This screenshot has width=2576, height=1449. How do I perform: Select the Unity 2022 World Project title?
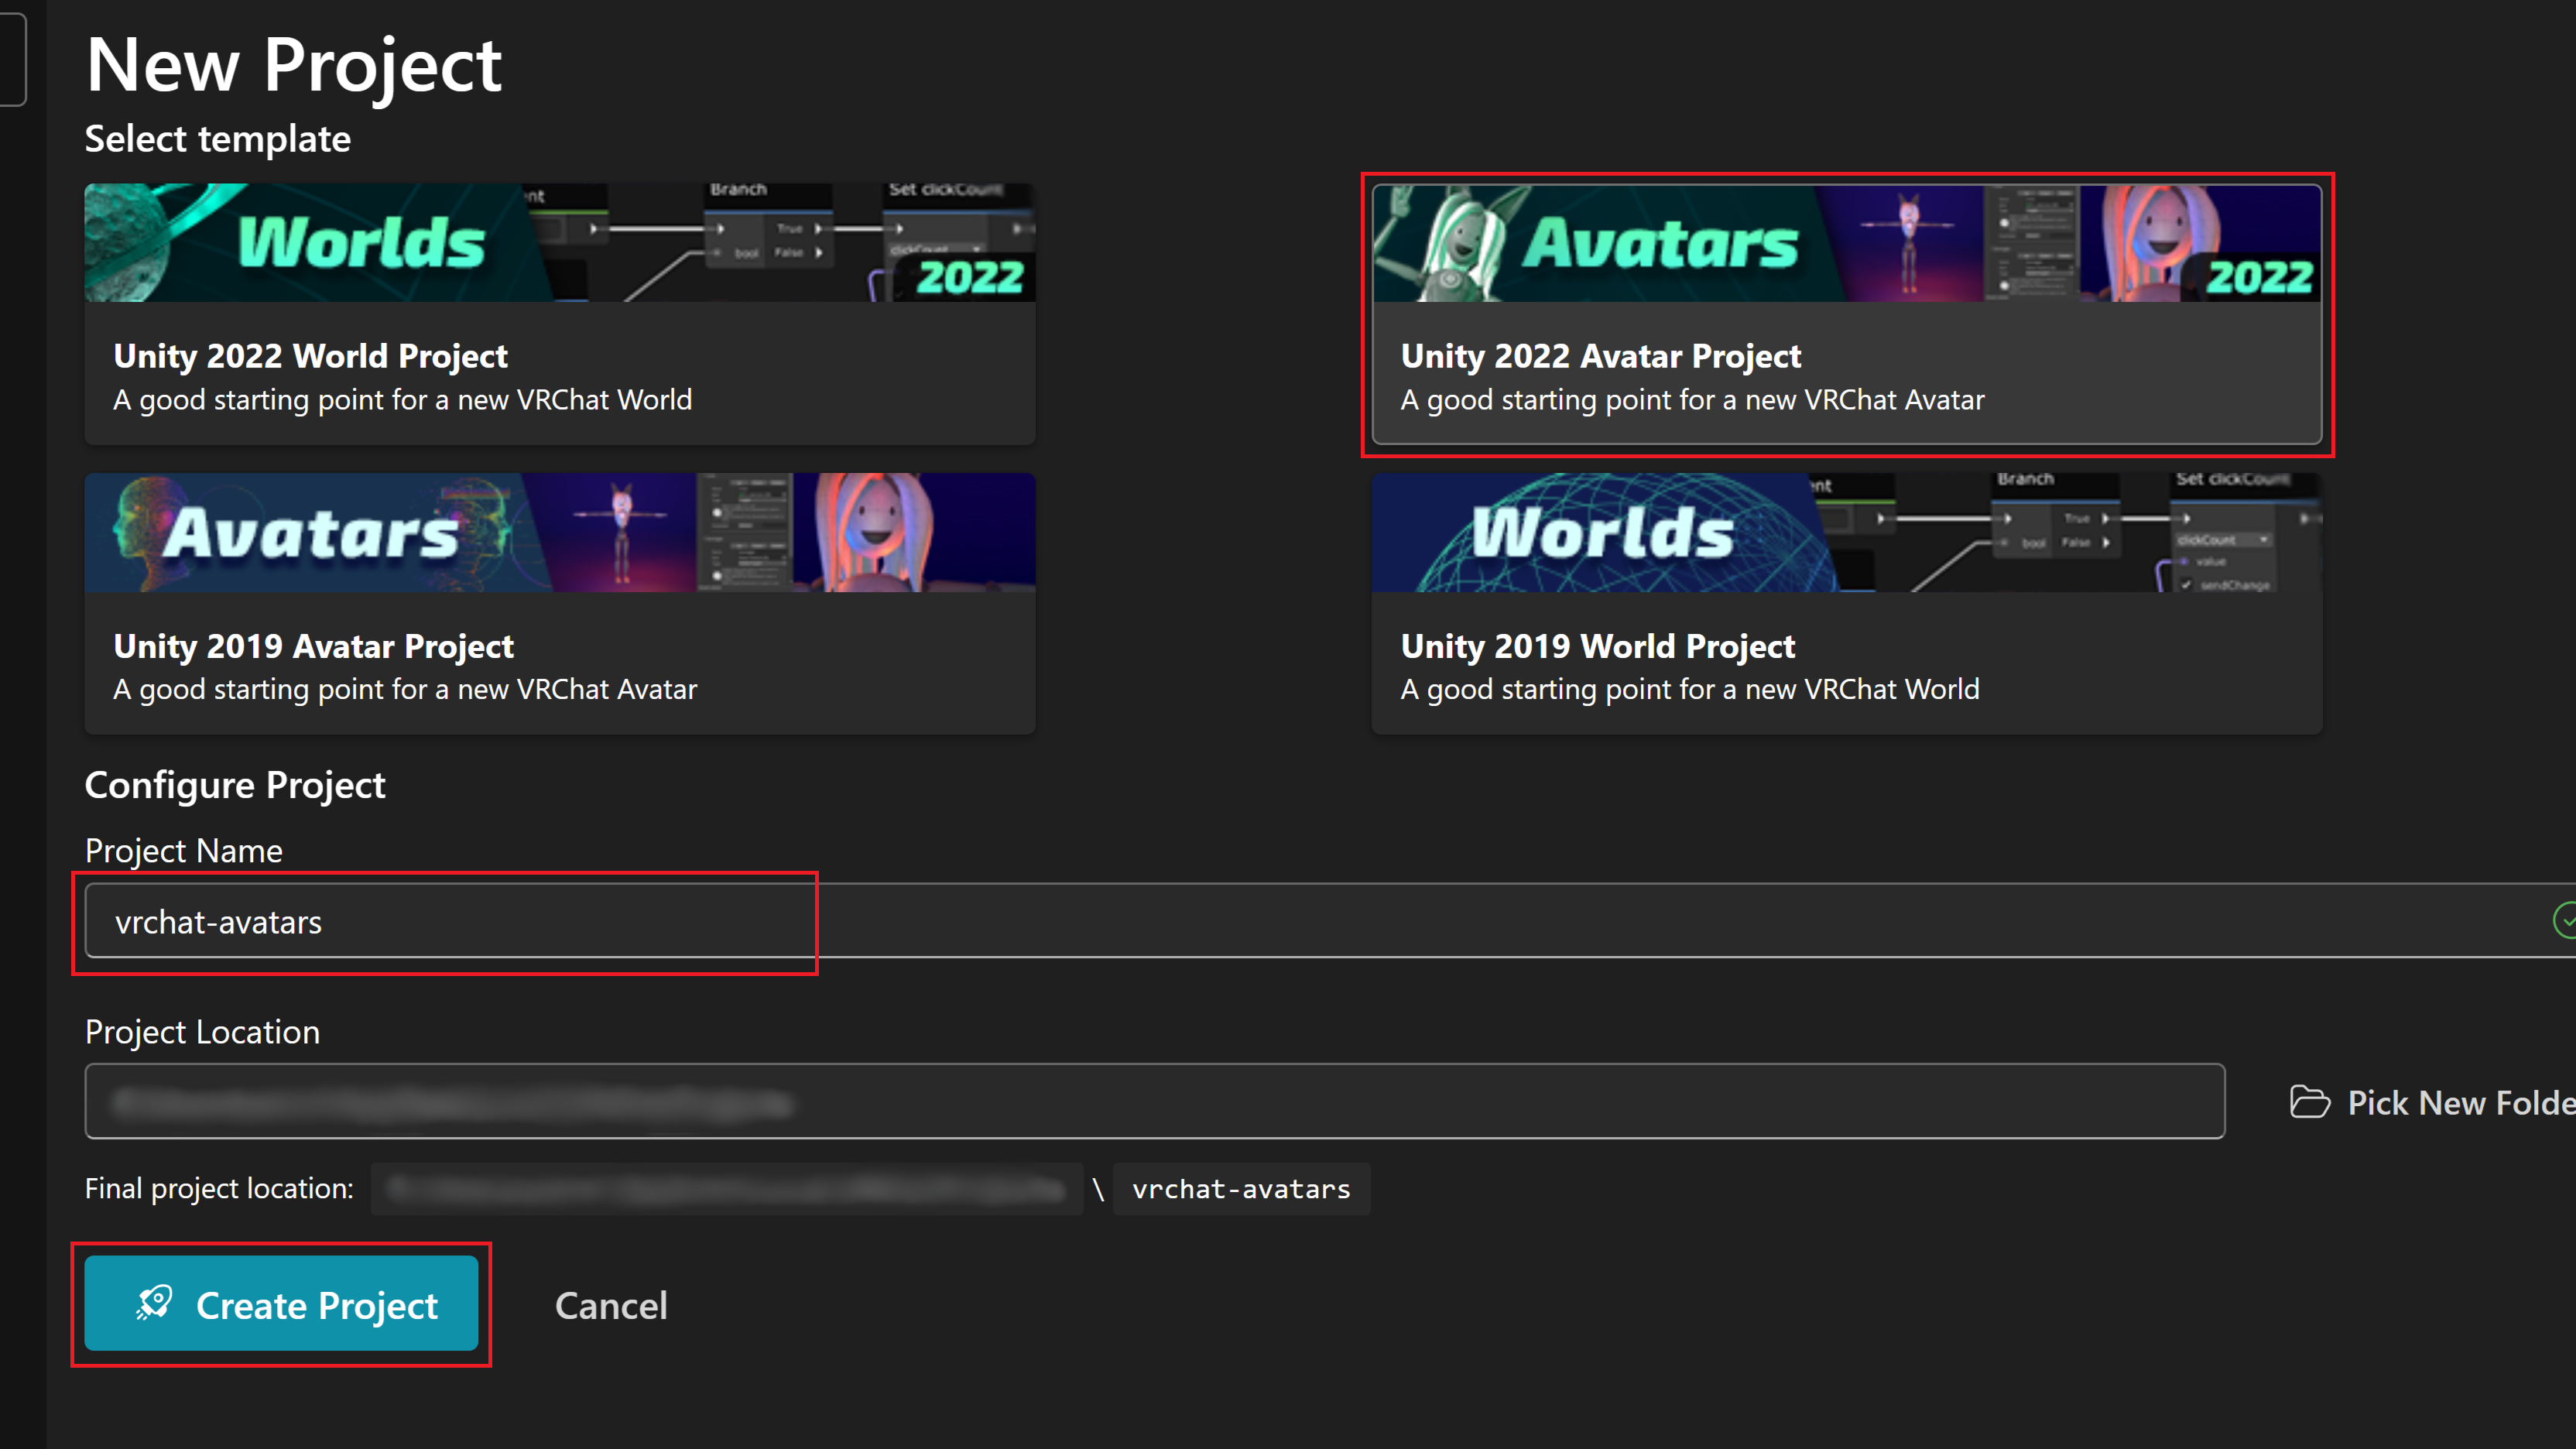[x=310, y=356]
